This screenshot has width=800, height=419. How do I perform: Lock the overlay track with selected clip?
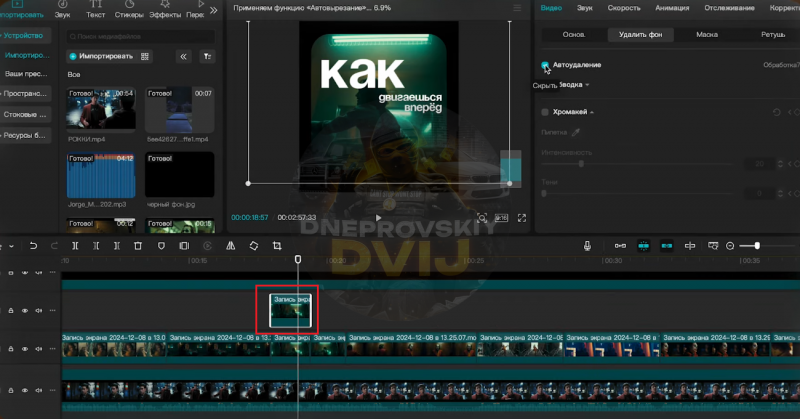tap(11, 310)
